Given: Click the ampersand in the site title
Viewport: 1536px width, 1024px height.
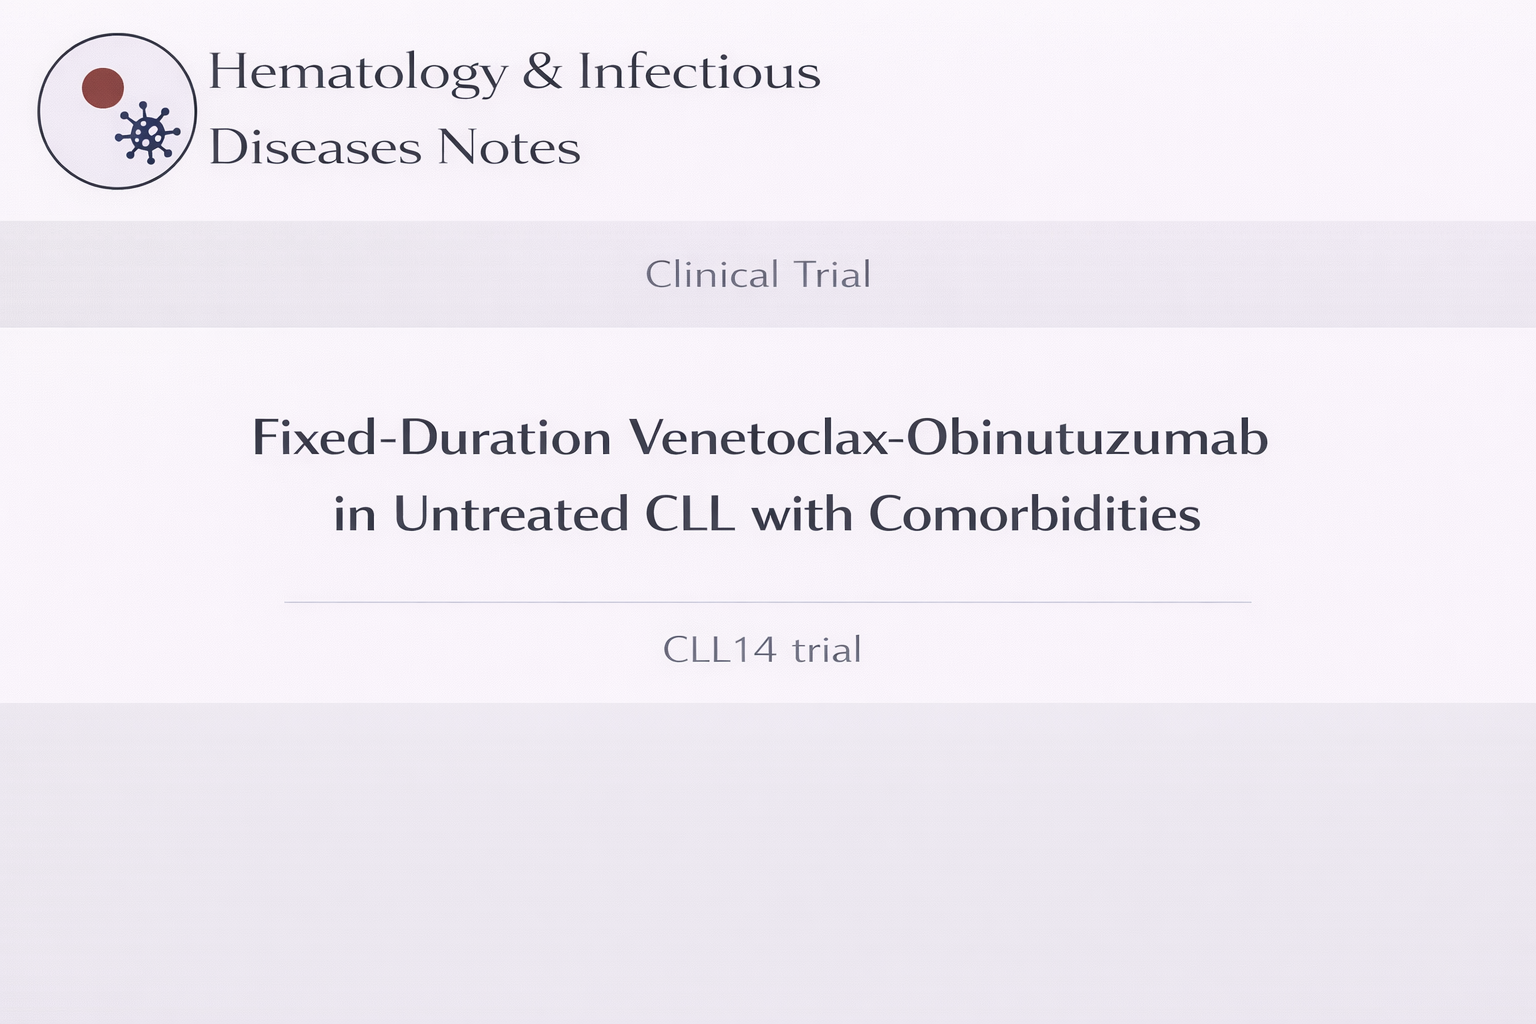Looking at the screenshot, I should click(x=541, y=72).
